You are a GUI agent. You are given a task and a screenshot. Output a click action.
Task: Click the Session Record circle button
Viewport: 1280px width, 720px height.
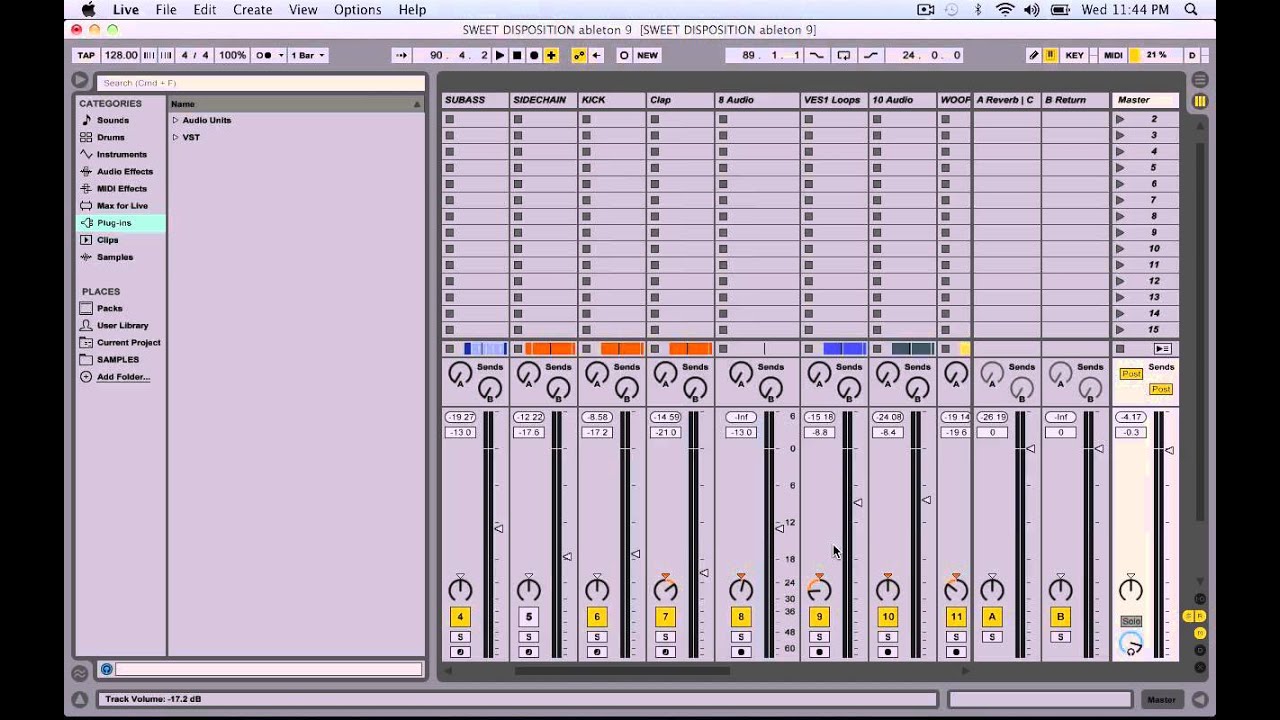coord(624,55)
